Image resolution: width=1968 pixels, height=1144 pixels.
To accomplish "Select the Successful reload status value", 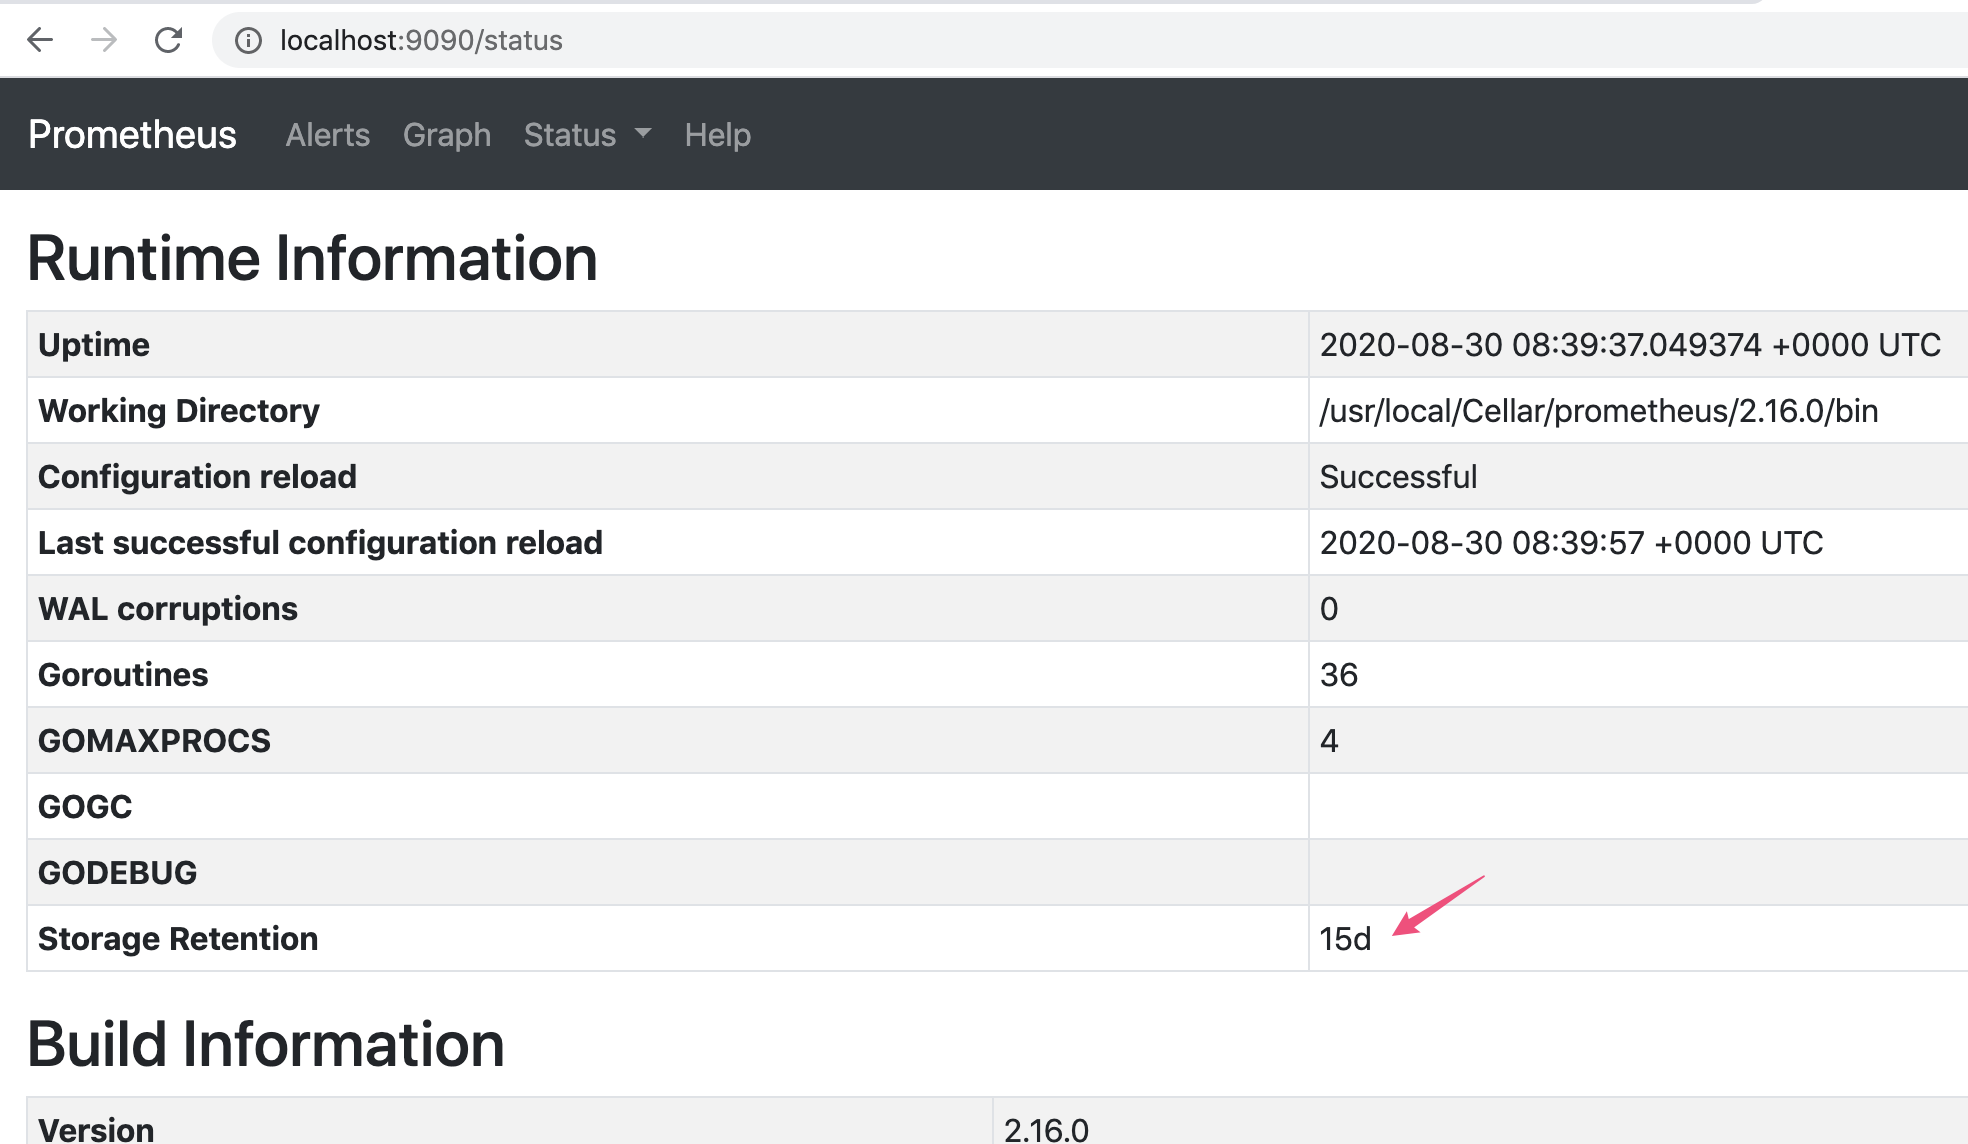I will (1398, 476).
